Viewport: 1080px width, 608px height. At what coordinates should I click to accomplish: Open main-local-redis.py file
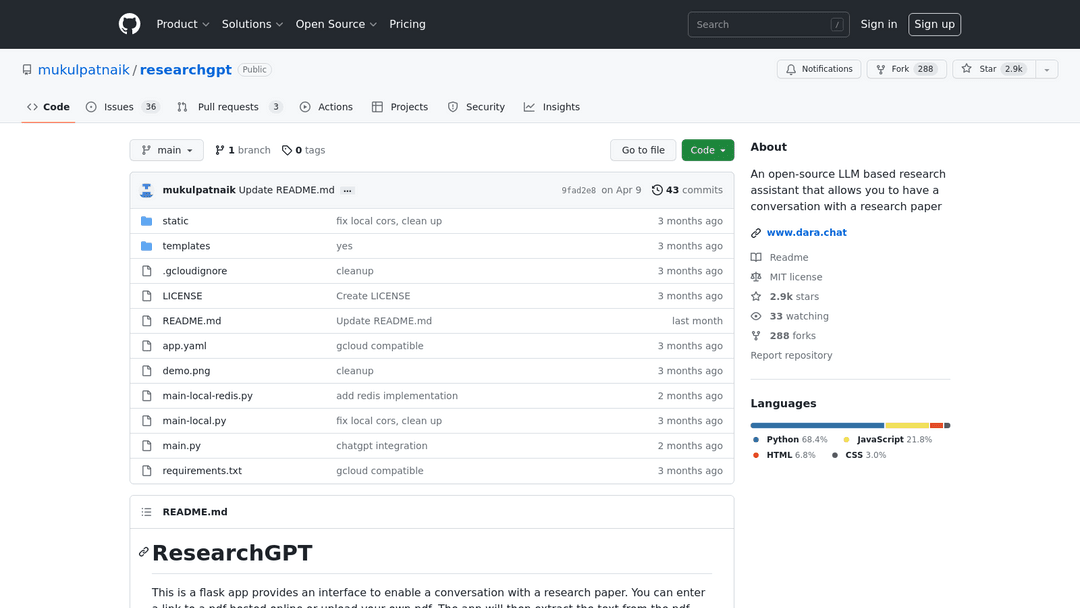(207, 396)
